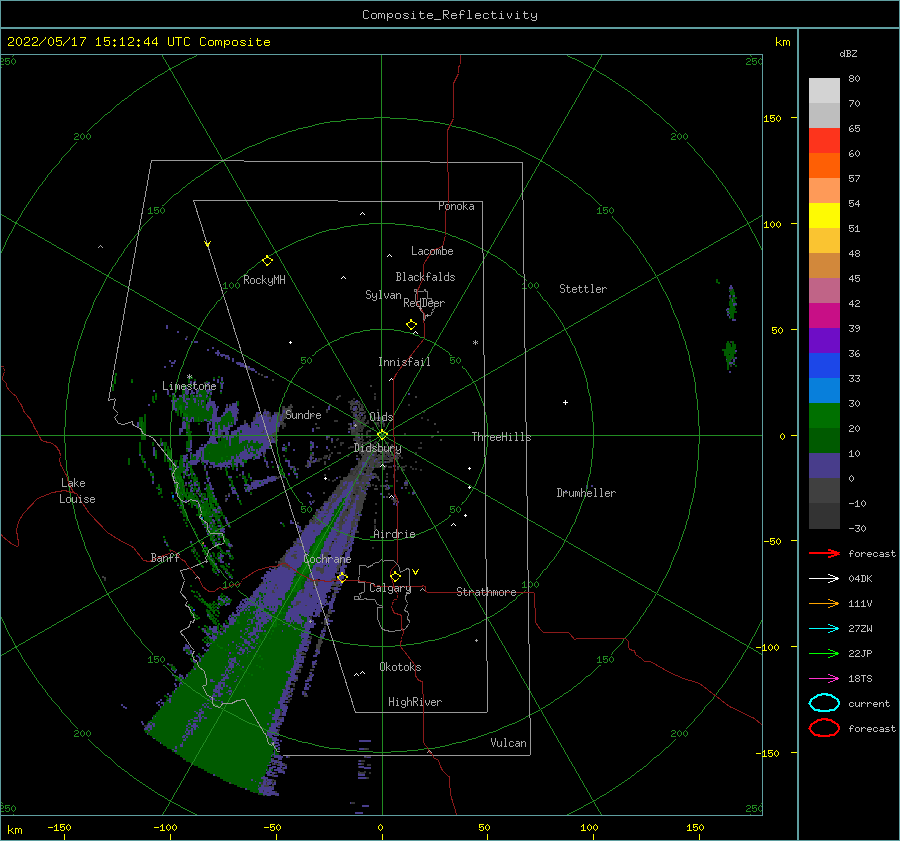The width and height of the screenshot is (900, 841).
Task: Select the orange 60 dBZ legend swatch
Action: click(x=824, y=166)
